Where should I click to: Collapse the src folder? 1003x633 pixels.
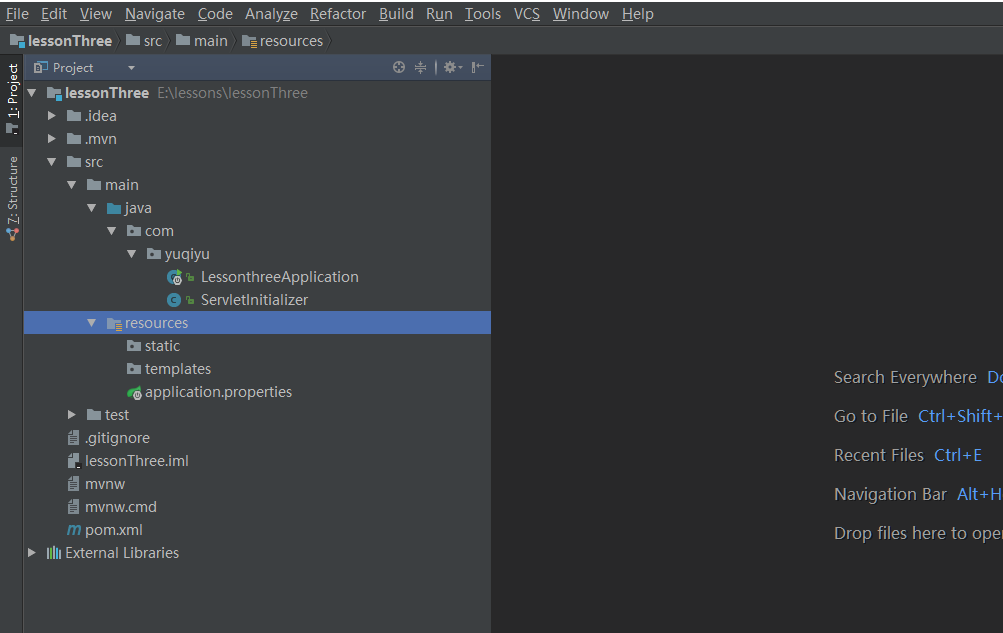coord(52,162)
